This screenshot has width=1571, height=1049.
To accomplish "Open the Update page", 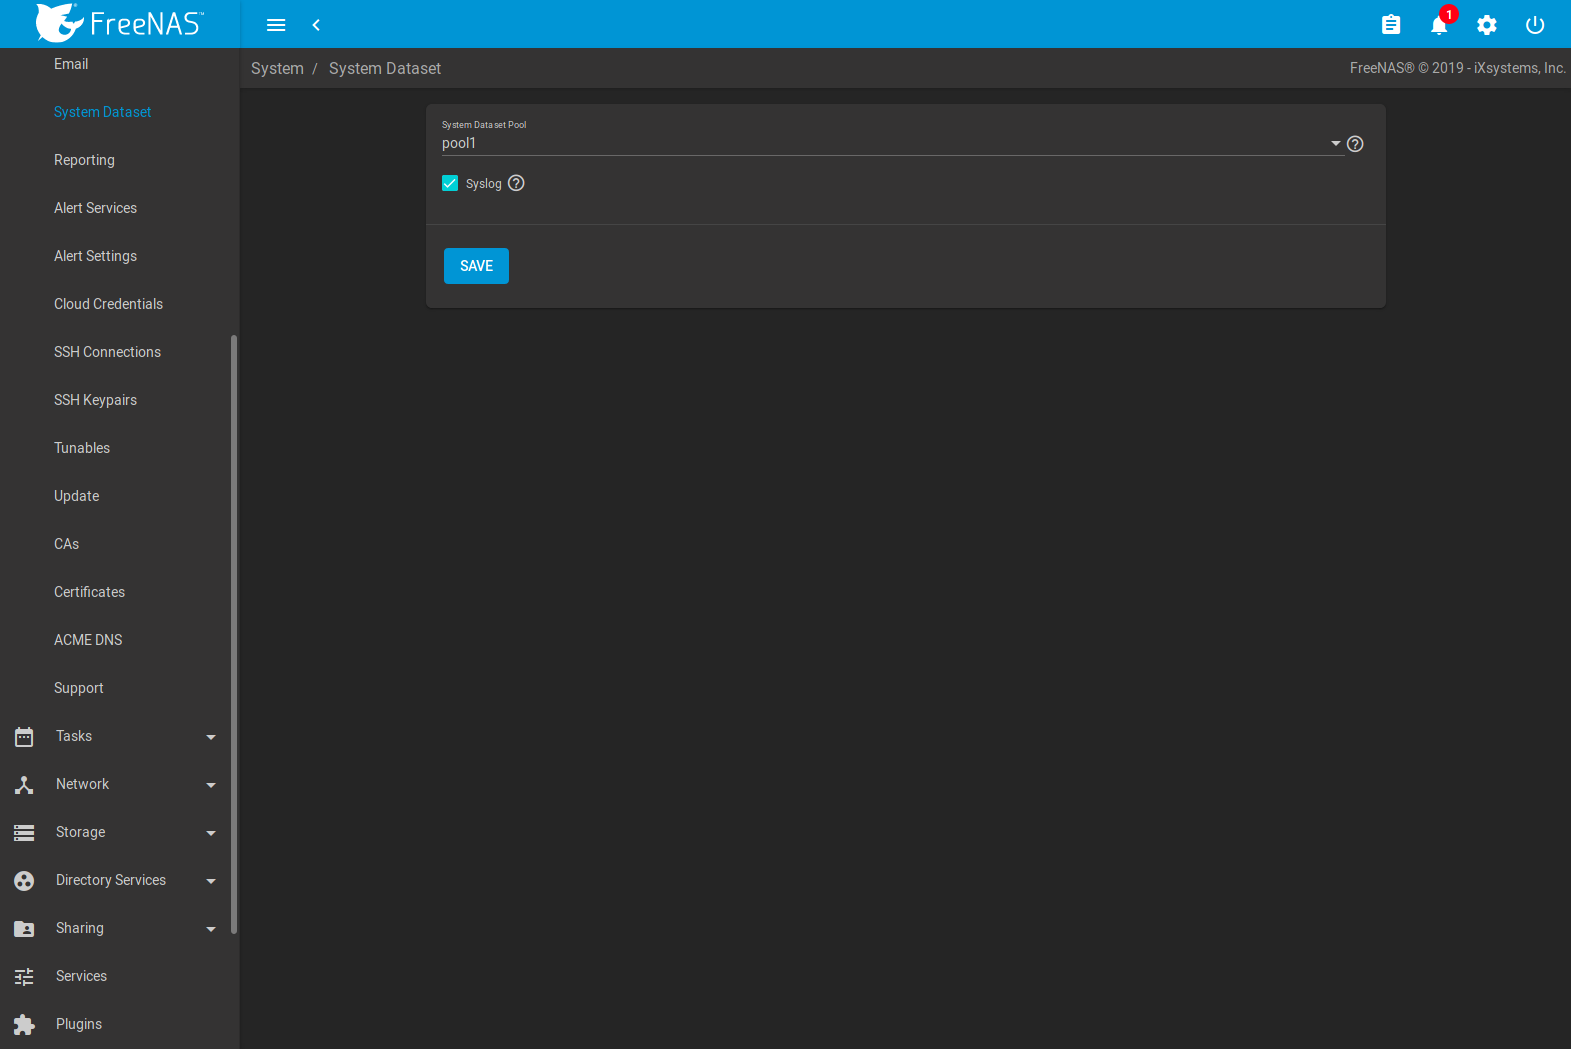I will click(x=76, y=496).
